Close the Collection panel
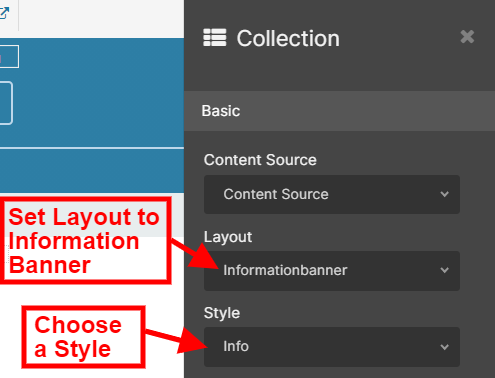Image resolution: width=495 pixels, height=378 pixels. (x=467, y=37)
